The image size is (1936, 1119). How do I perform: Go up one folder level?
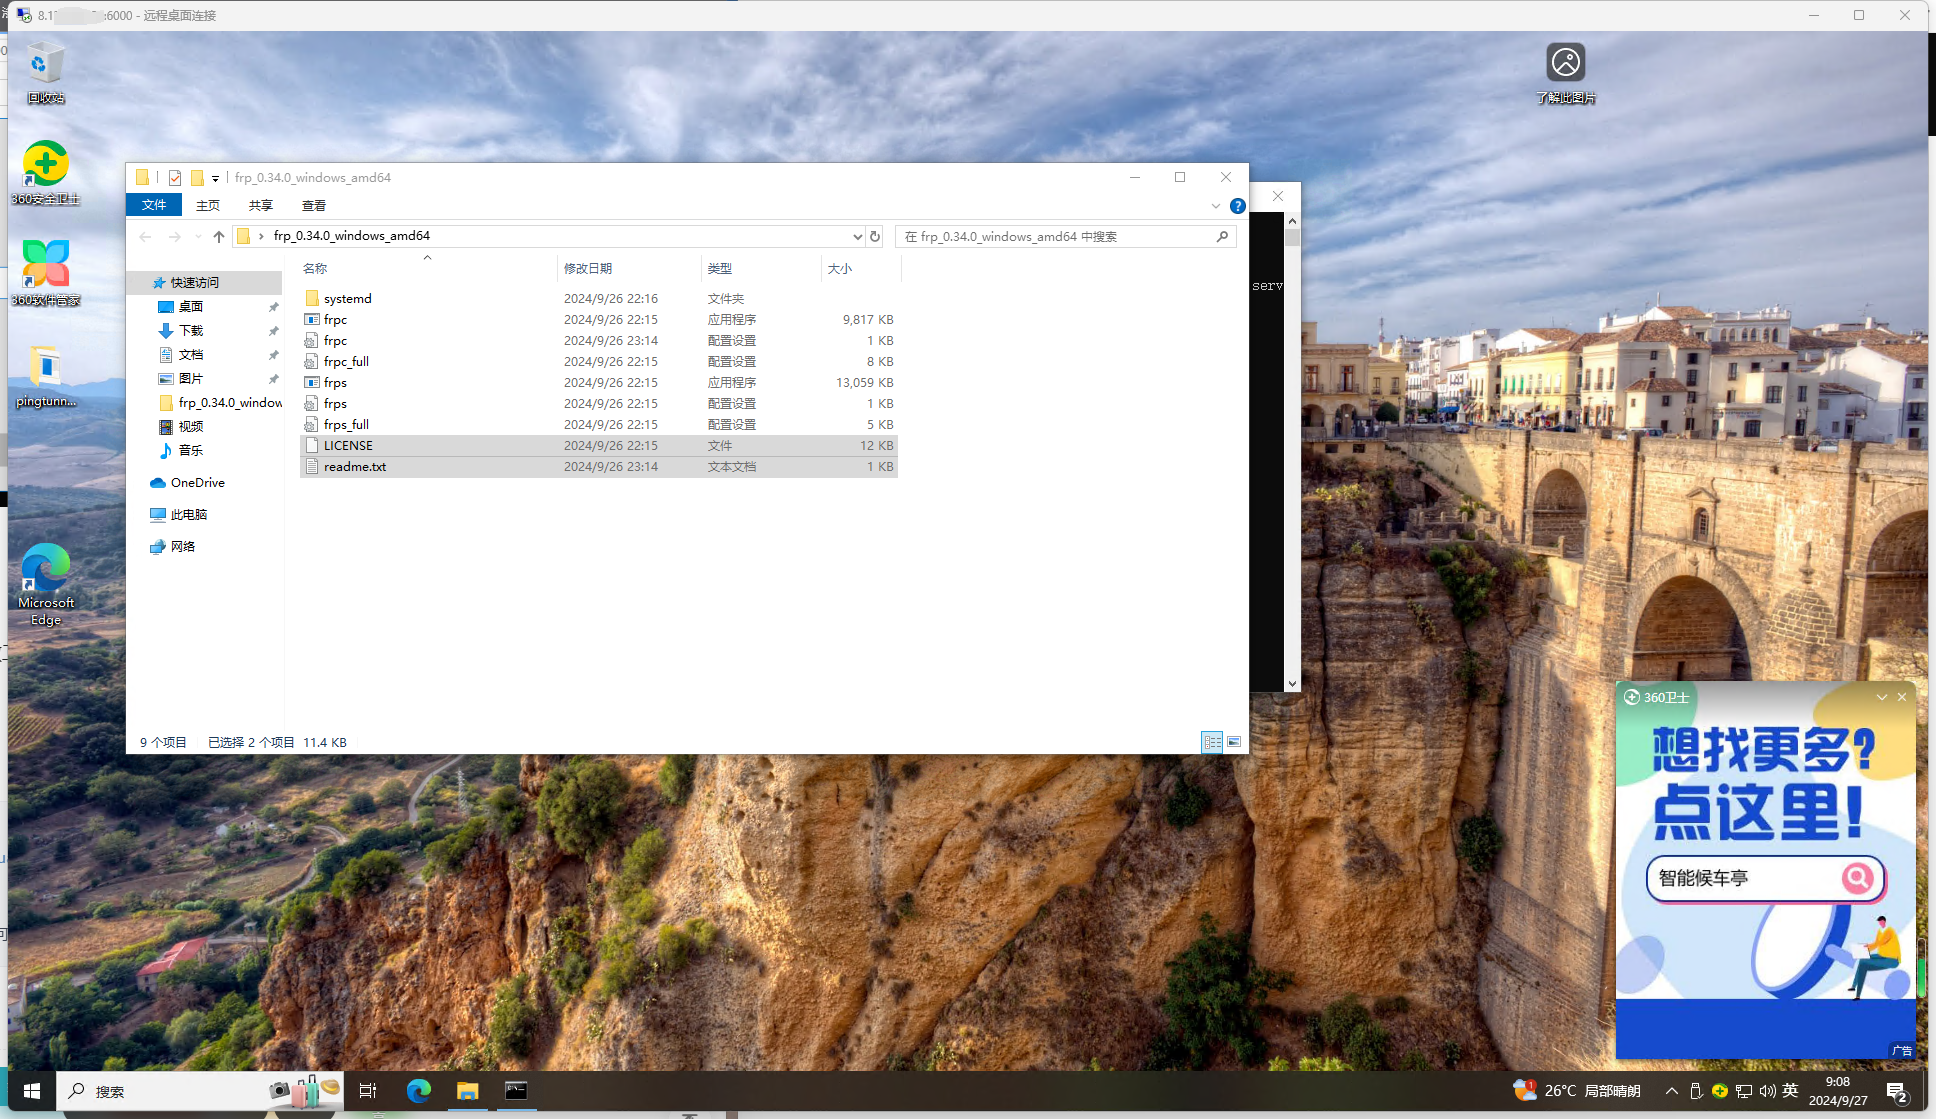coord(219,237)
